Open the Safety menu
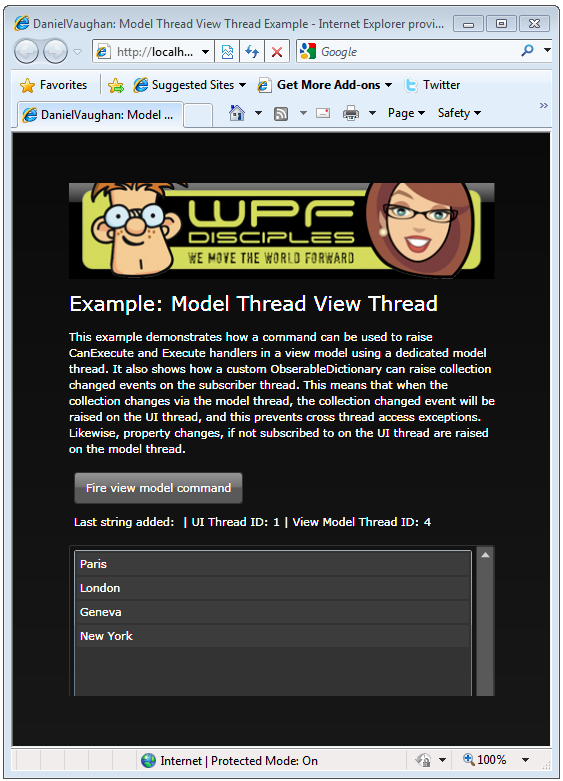This screenshot has width=563, height=781. pos(459,113)
